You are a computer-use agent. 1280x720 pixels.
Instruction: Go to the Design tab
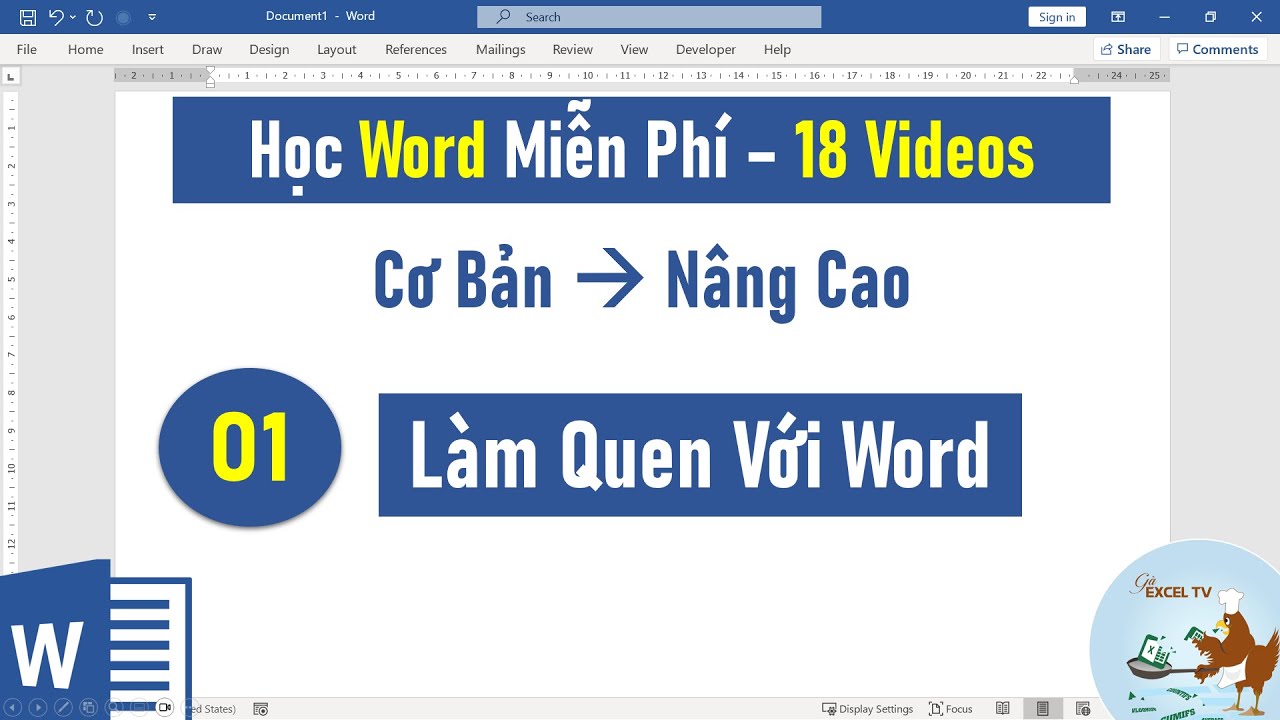pyautogui.click(x=269, y=49)
